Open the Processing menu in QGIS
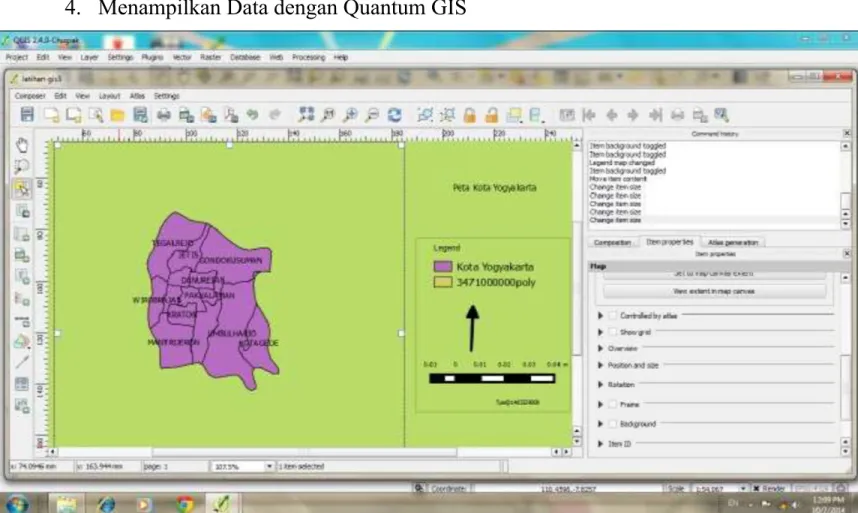 click(308, 57)
